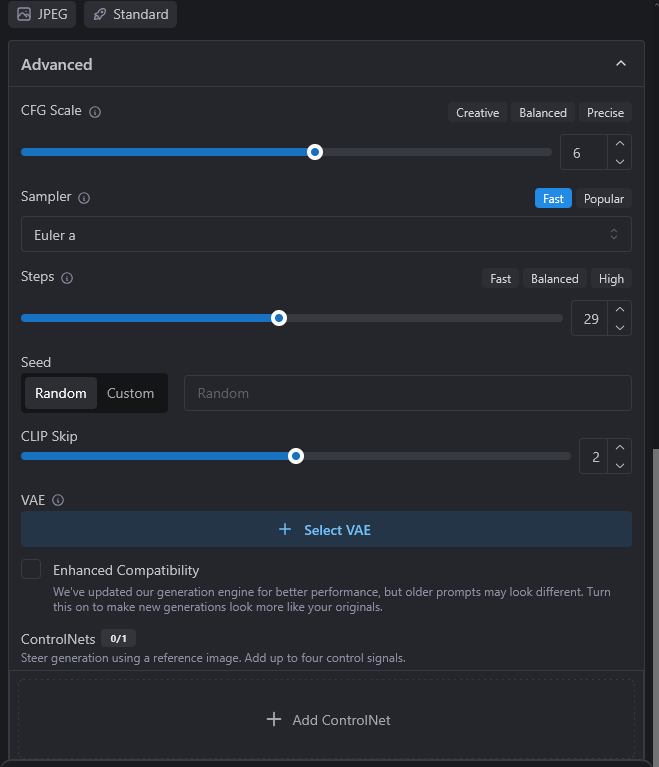Open the Sampler info icon
The height and width of the screenshot is (767, 659).
pyautogui.click(x=84, y=198)
